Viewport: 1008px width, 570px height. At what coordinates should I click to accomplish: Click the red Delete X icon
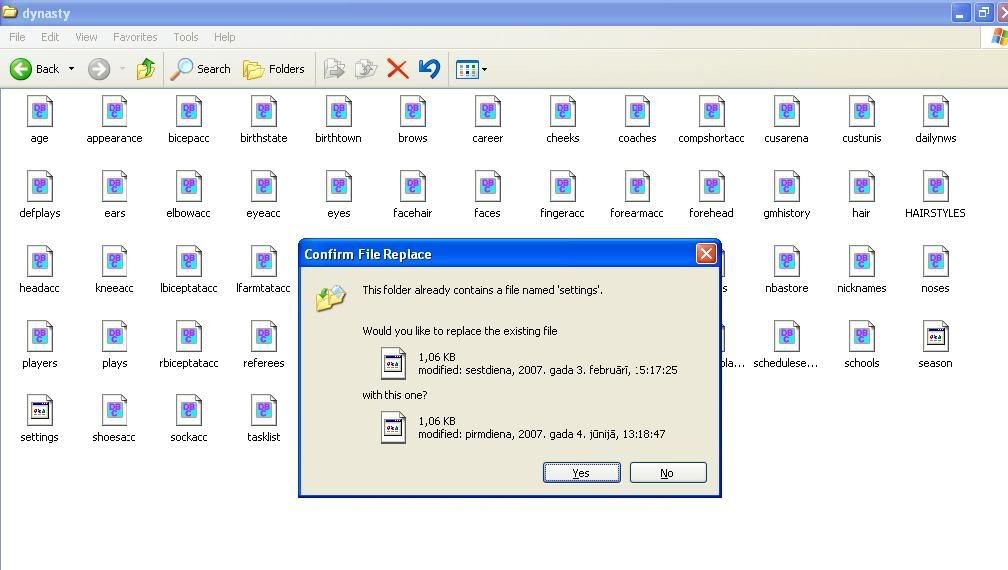(397, 69)
